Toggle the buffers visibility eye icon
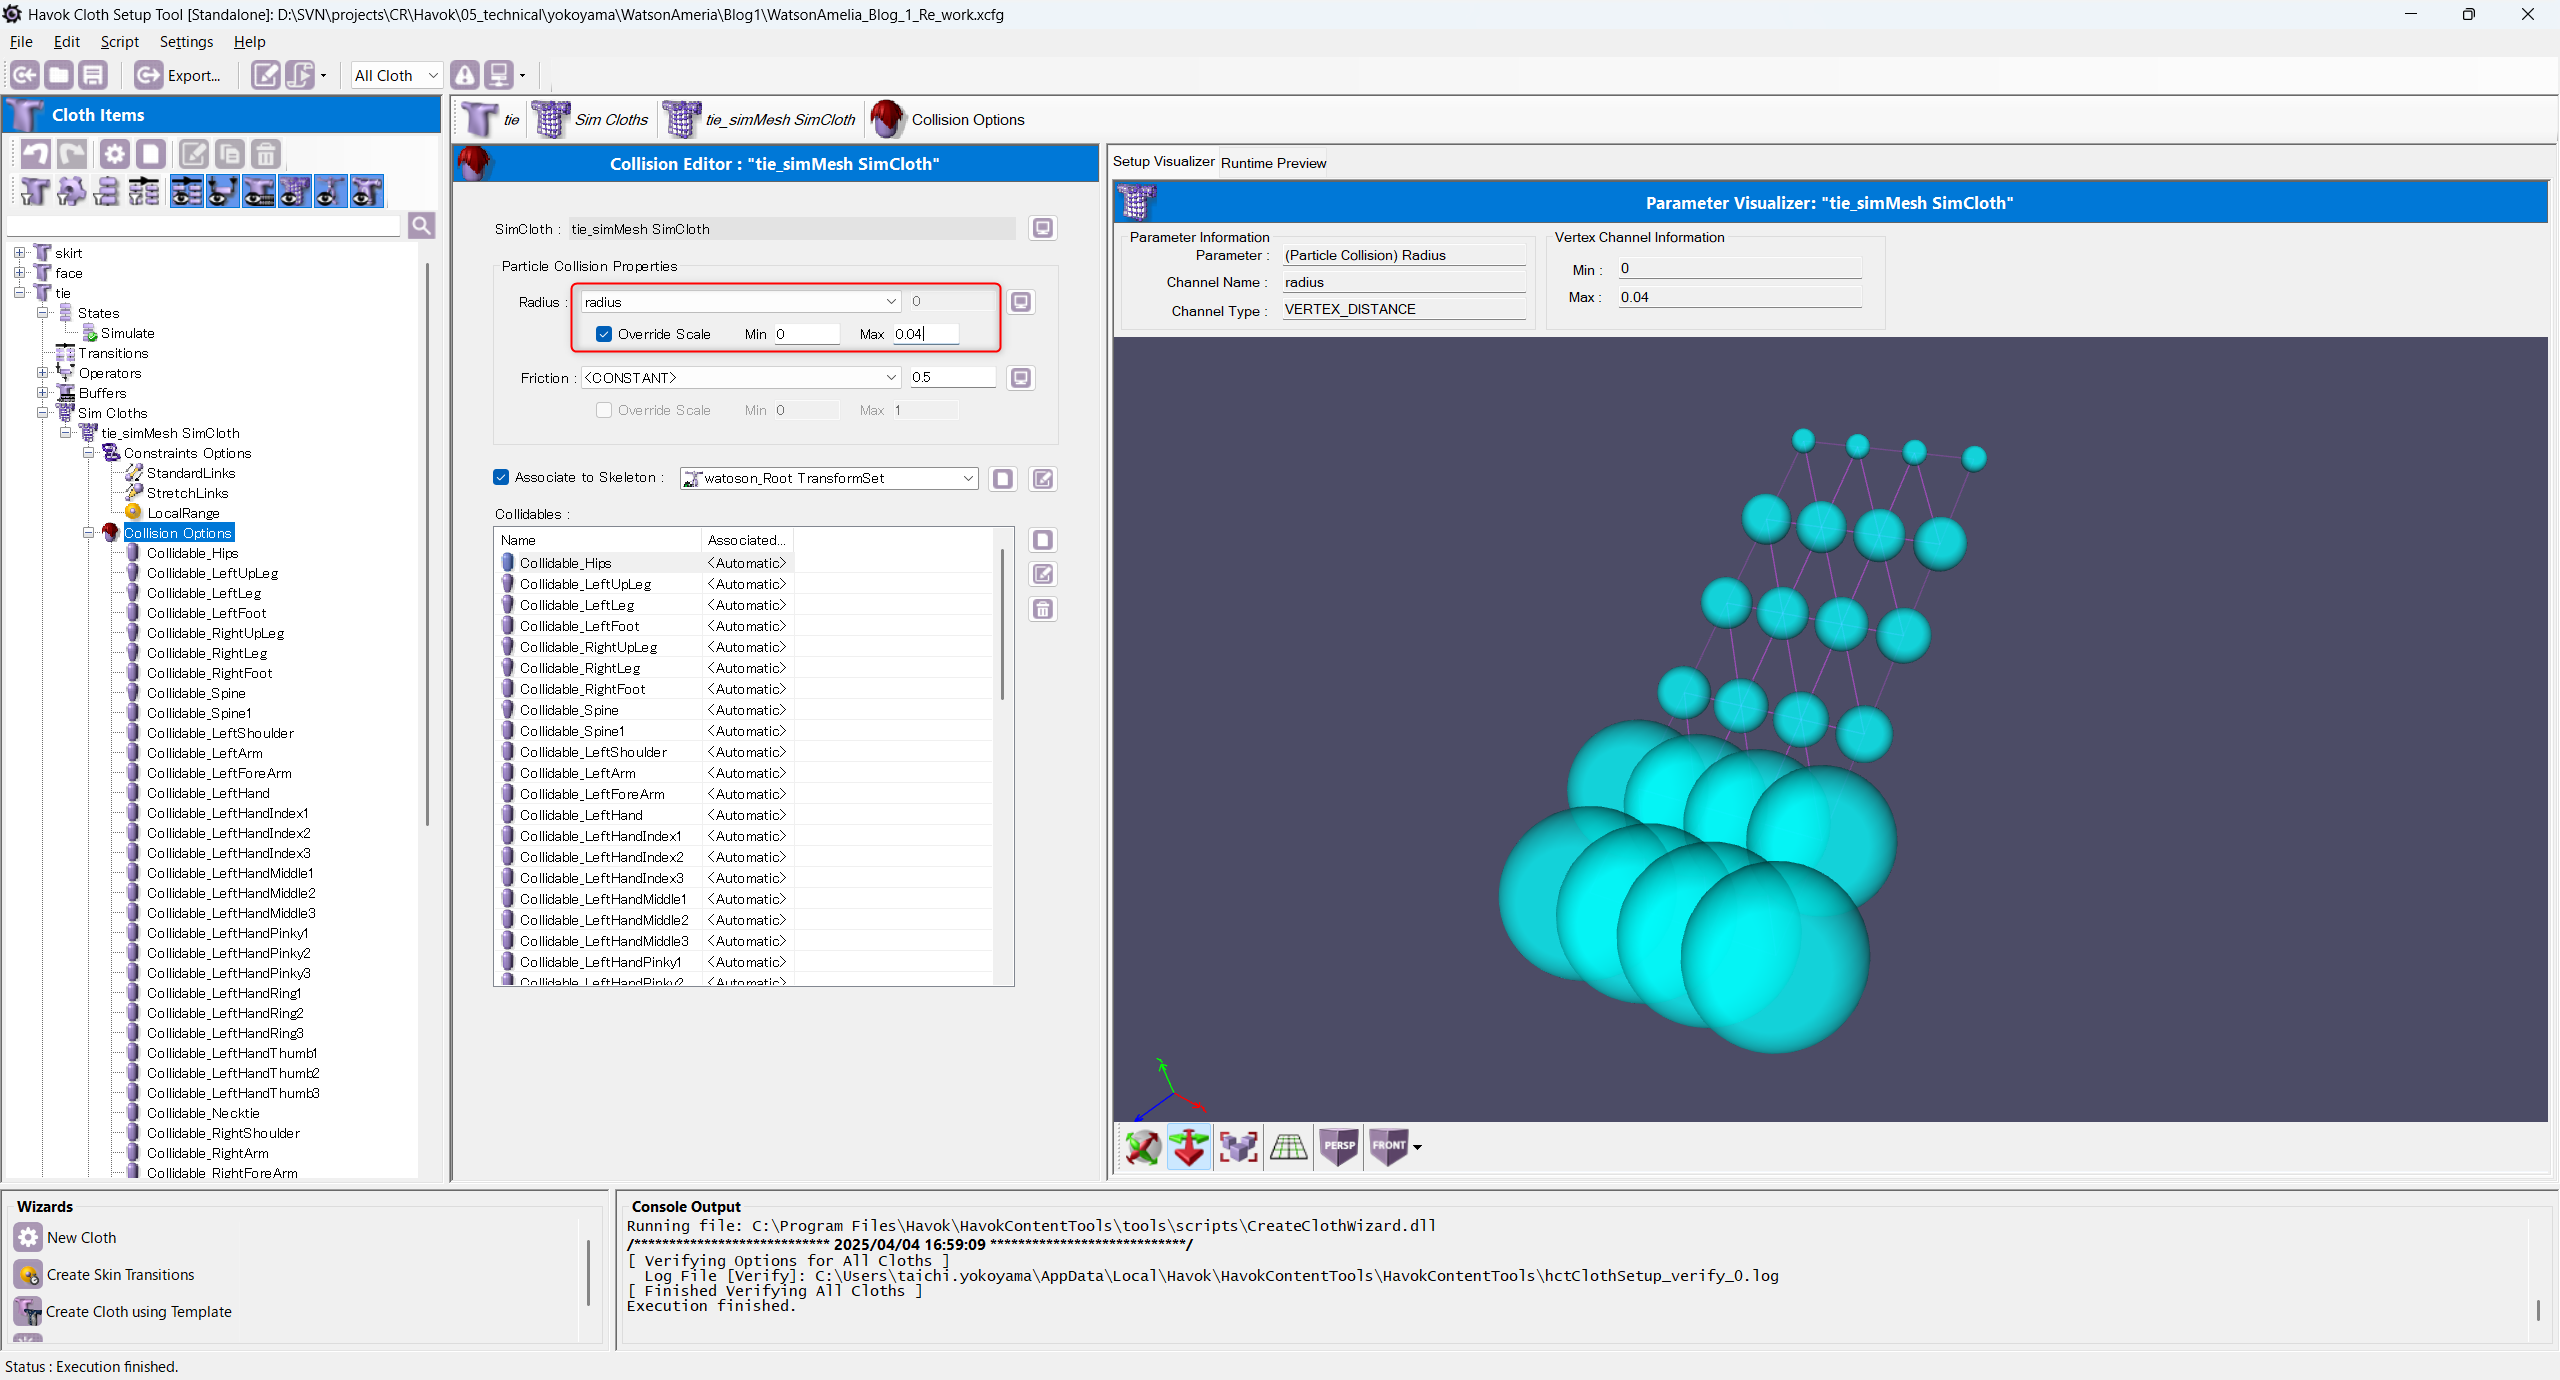Screen dimensions: 2560x1380 pyautogui.click(x=258, y=191)
